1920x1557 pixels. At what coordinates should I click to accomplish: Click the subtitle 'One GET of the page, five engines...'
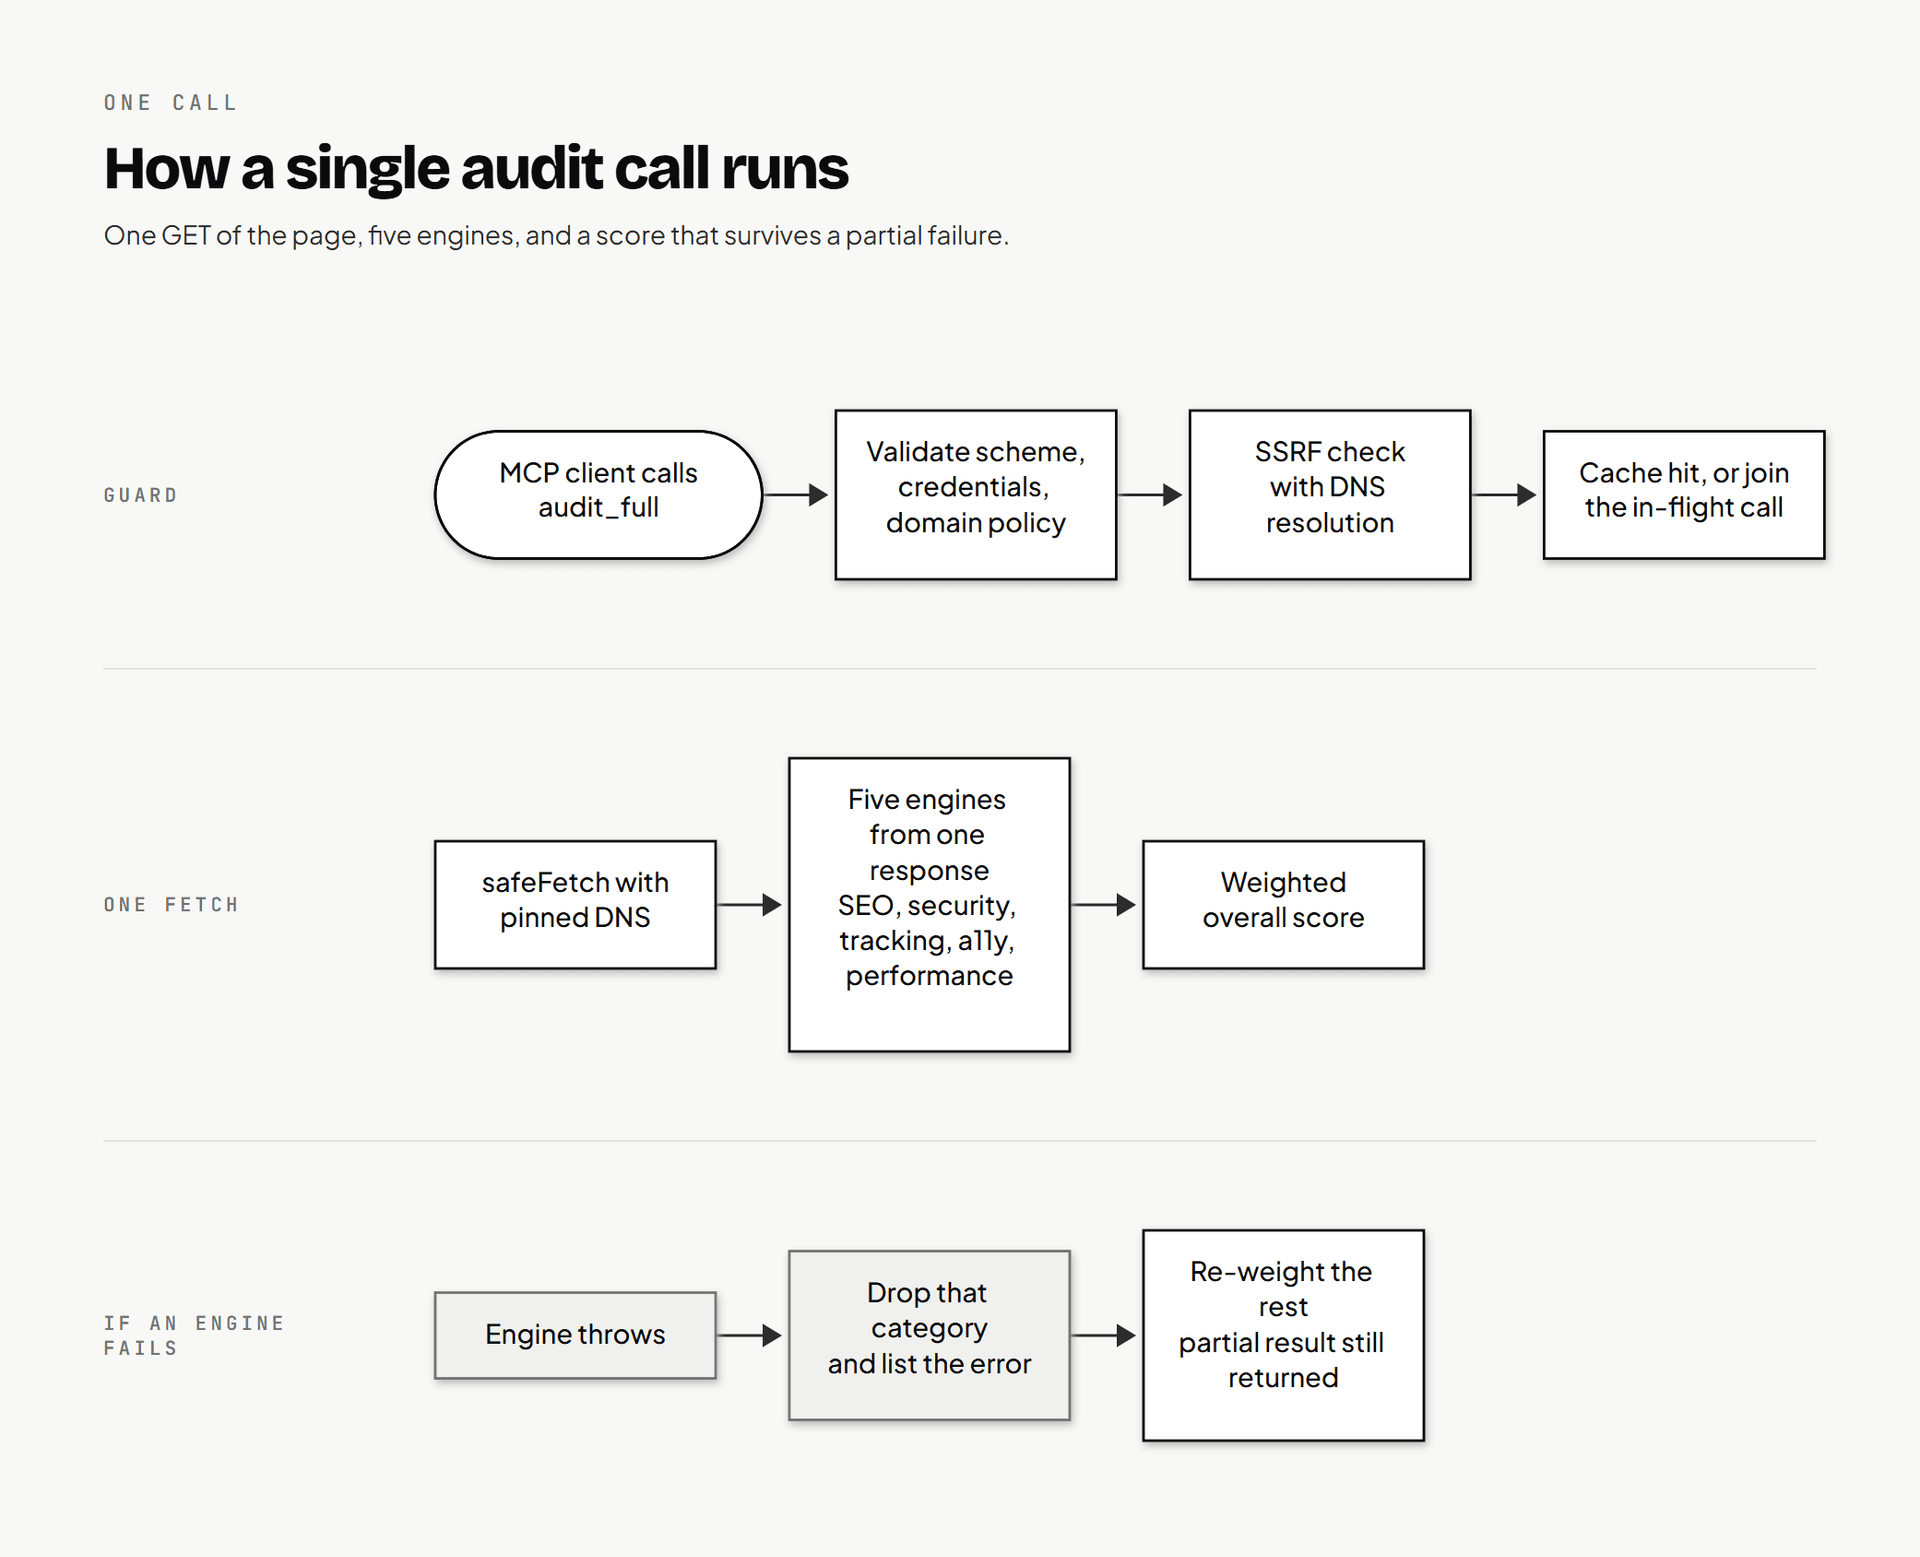[x=556, y=236]
